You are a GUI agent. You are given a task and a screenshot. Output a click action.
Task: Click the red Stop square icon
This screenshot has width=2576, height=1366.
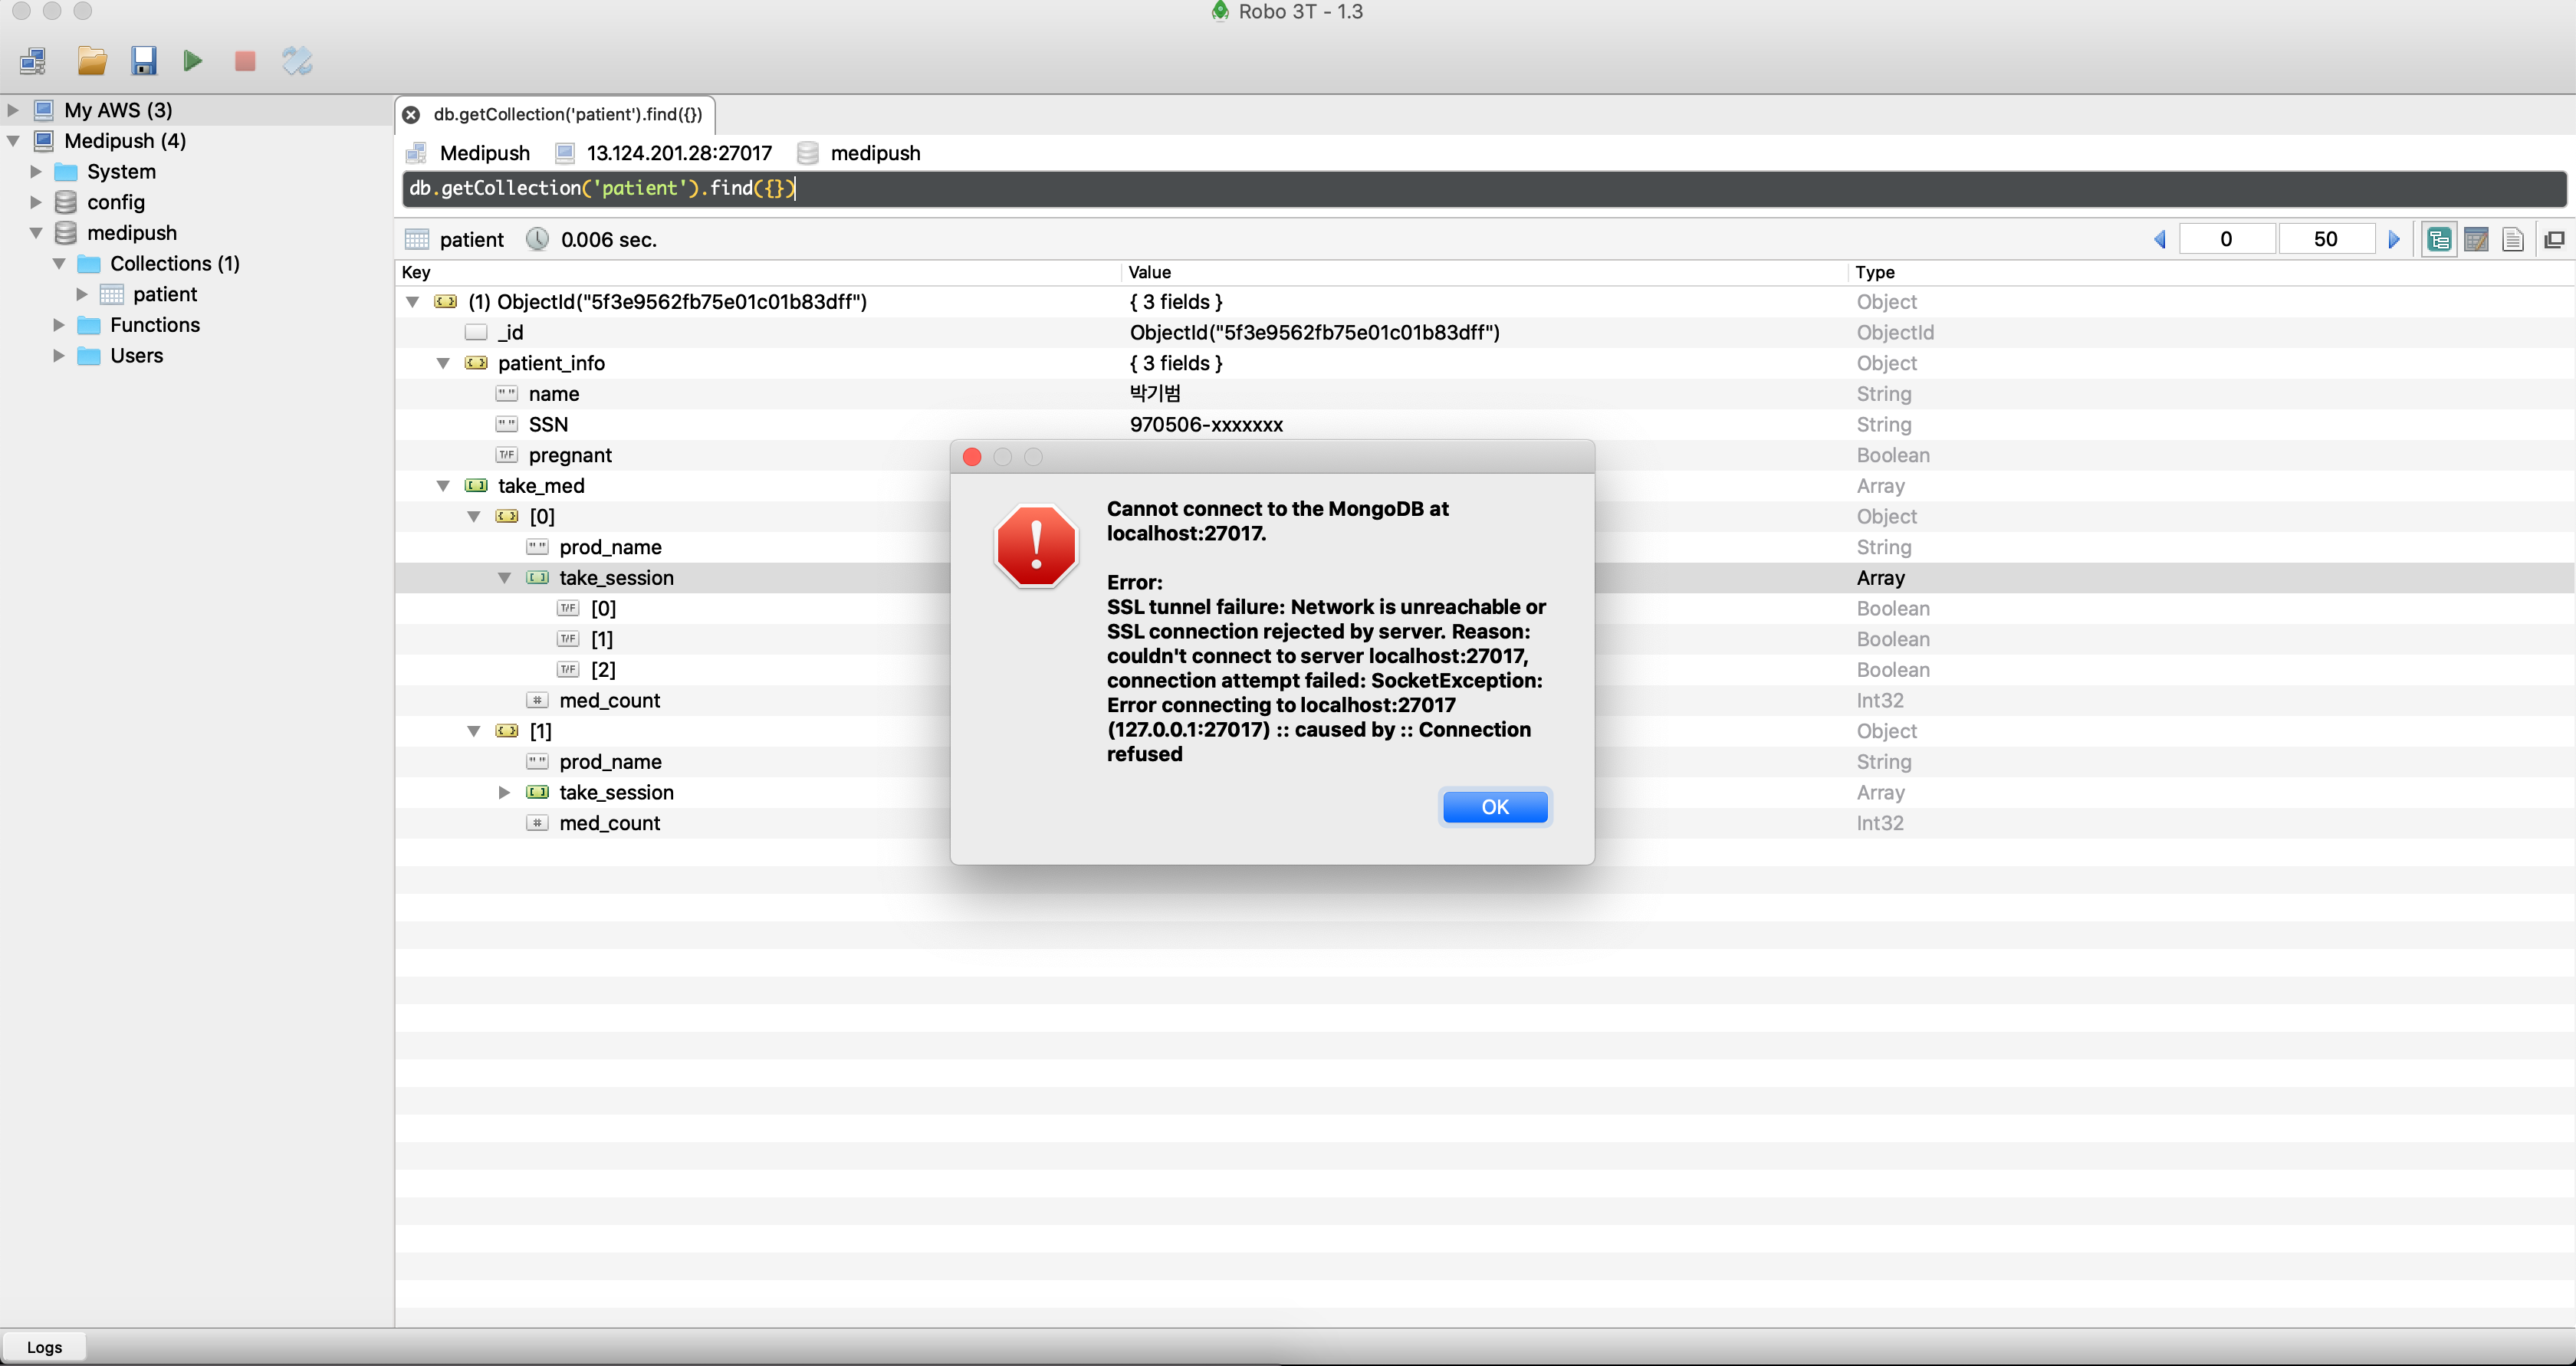pyautogui.click(x=245, y=61)
